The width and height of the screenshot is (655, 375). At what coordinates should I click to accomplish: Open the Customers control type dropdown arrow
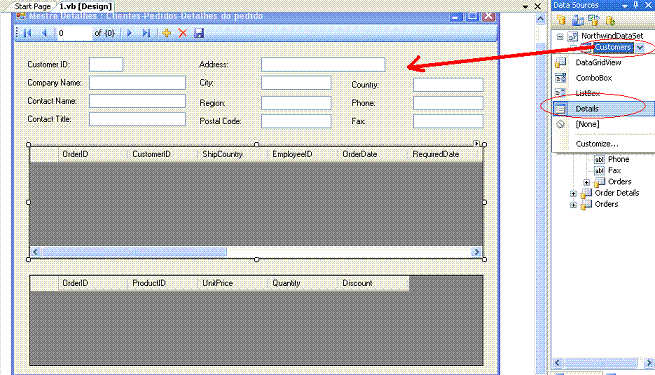640,48
